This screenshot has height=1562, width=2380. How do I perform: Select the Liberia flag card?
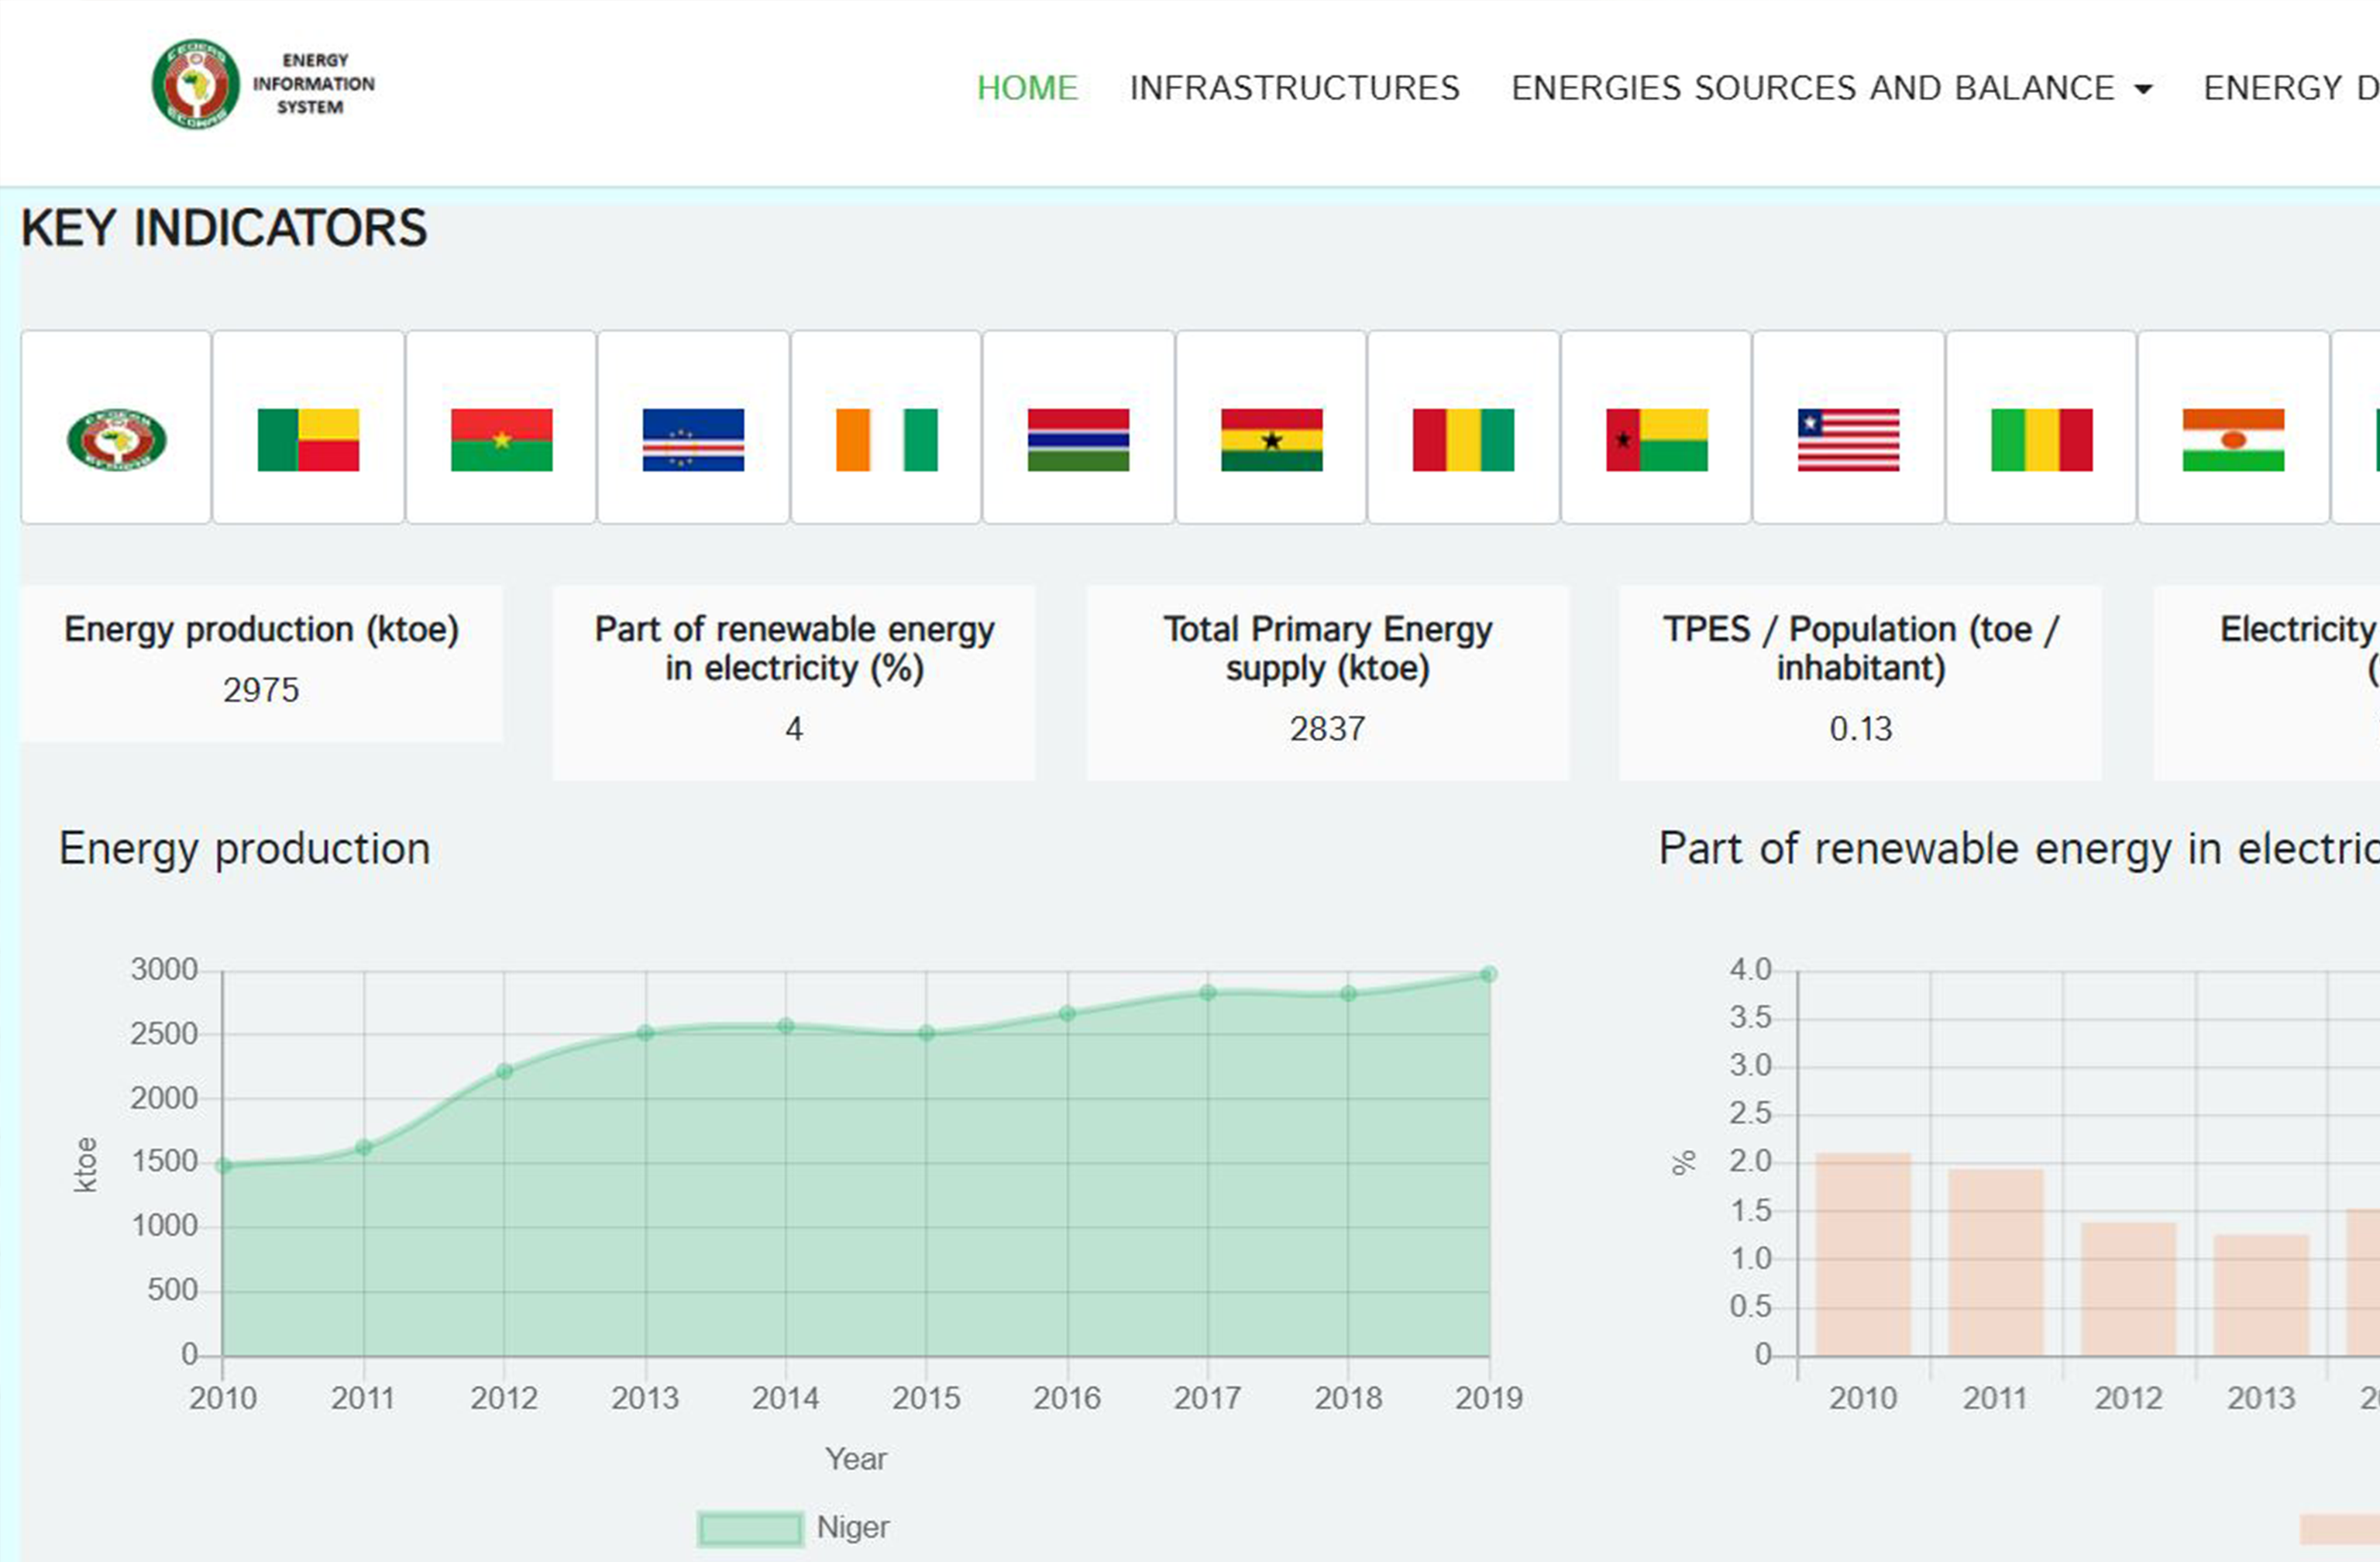[x=1848, y=427]
